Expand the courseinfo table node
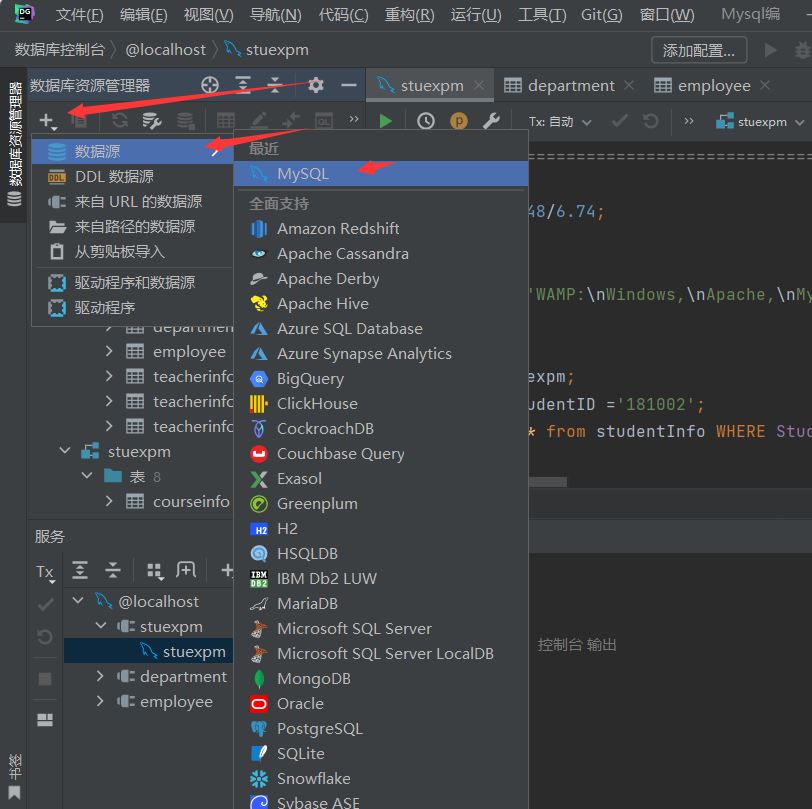This screenshot has width=812, height=809. coord(109,502)
